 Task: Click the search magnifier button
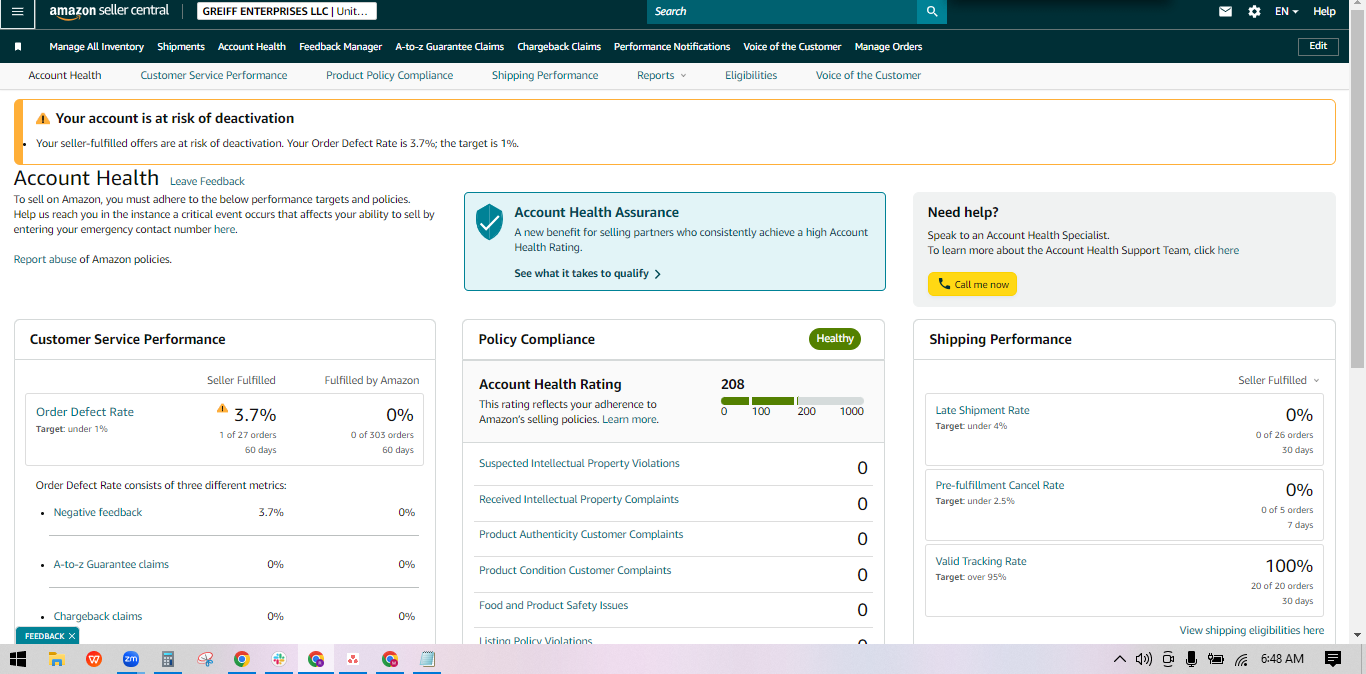931,11
